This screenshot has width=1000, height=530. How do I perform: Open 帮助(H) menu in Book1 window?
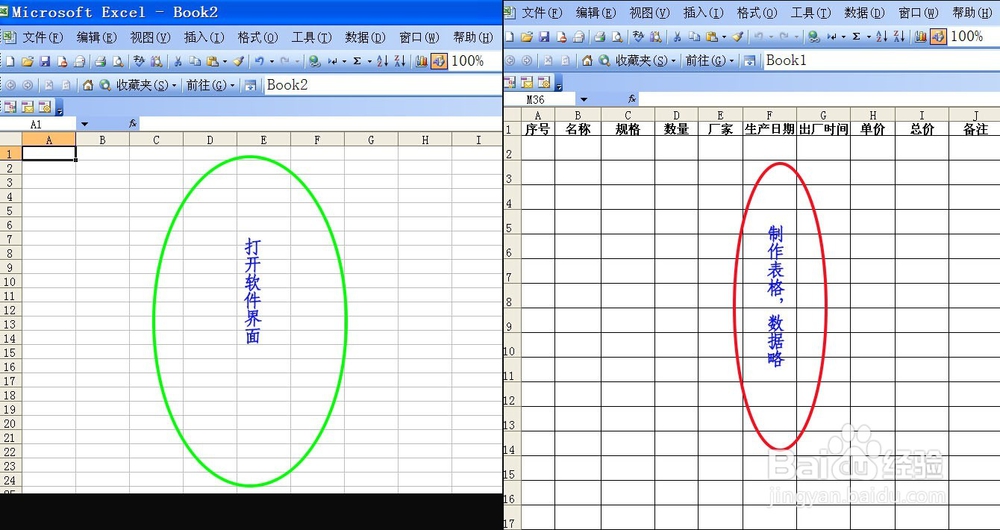coord(973,13)
